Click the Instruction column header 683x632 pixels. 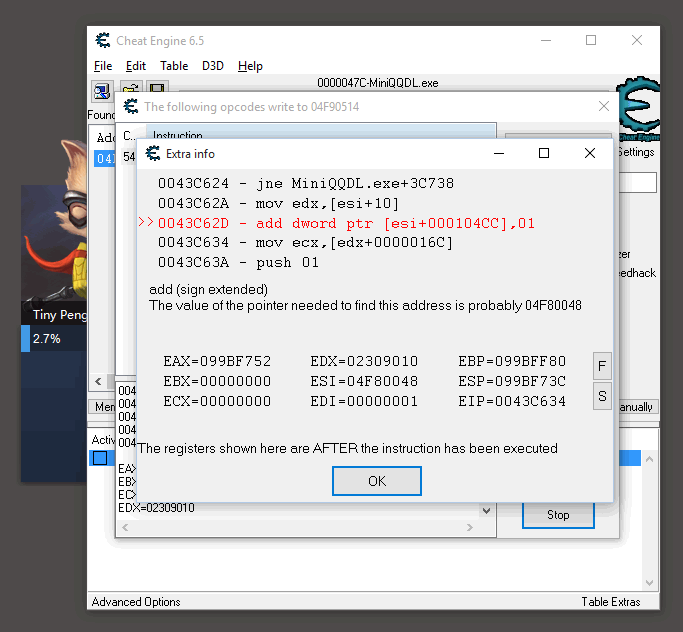(x=321, y=132)
